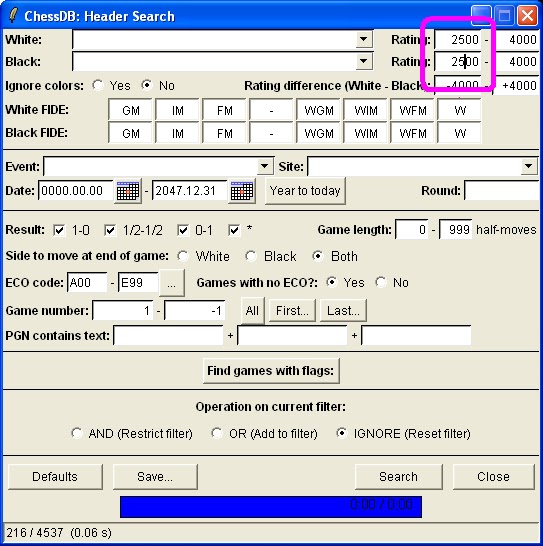Expand the Site dropdown list
The height and width of the screenshot is (546, 543).
pyautogui.click(x=529, y=166)
